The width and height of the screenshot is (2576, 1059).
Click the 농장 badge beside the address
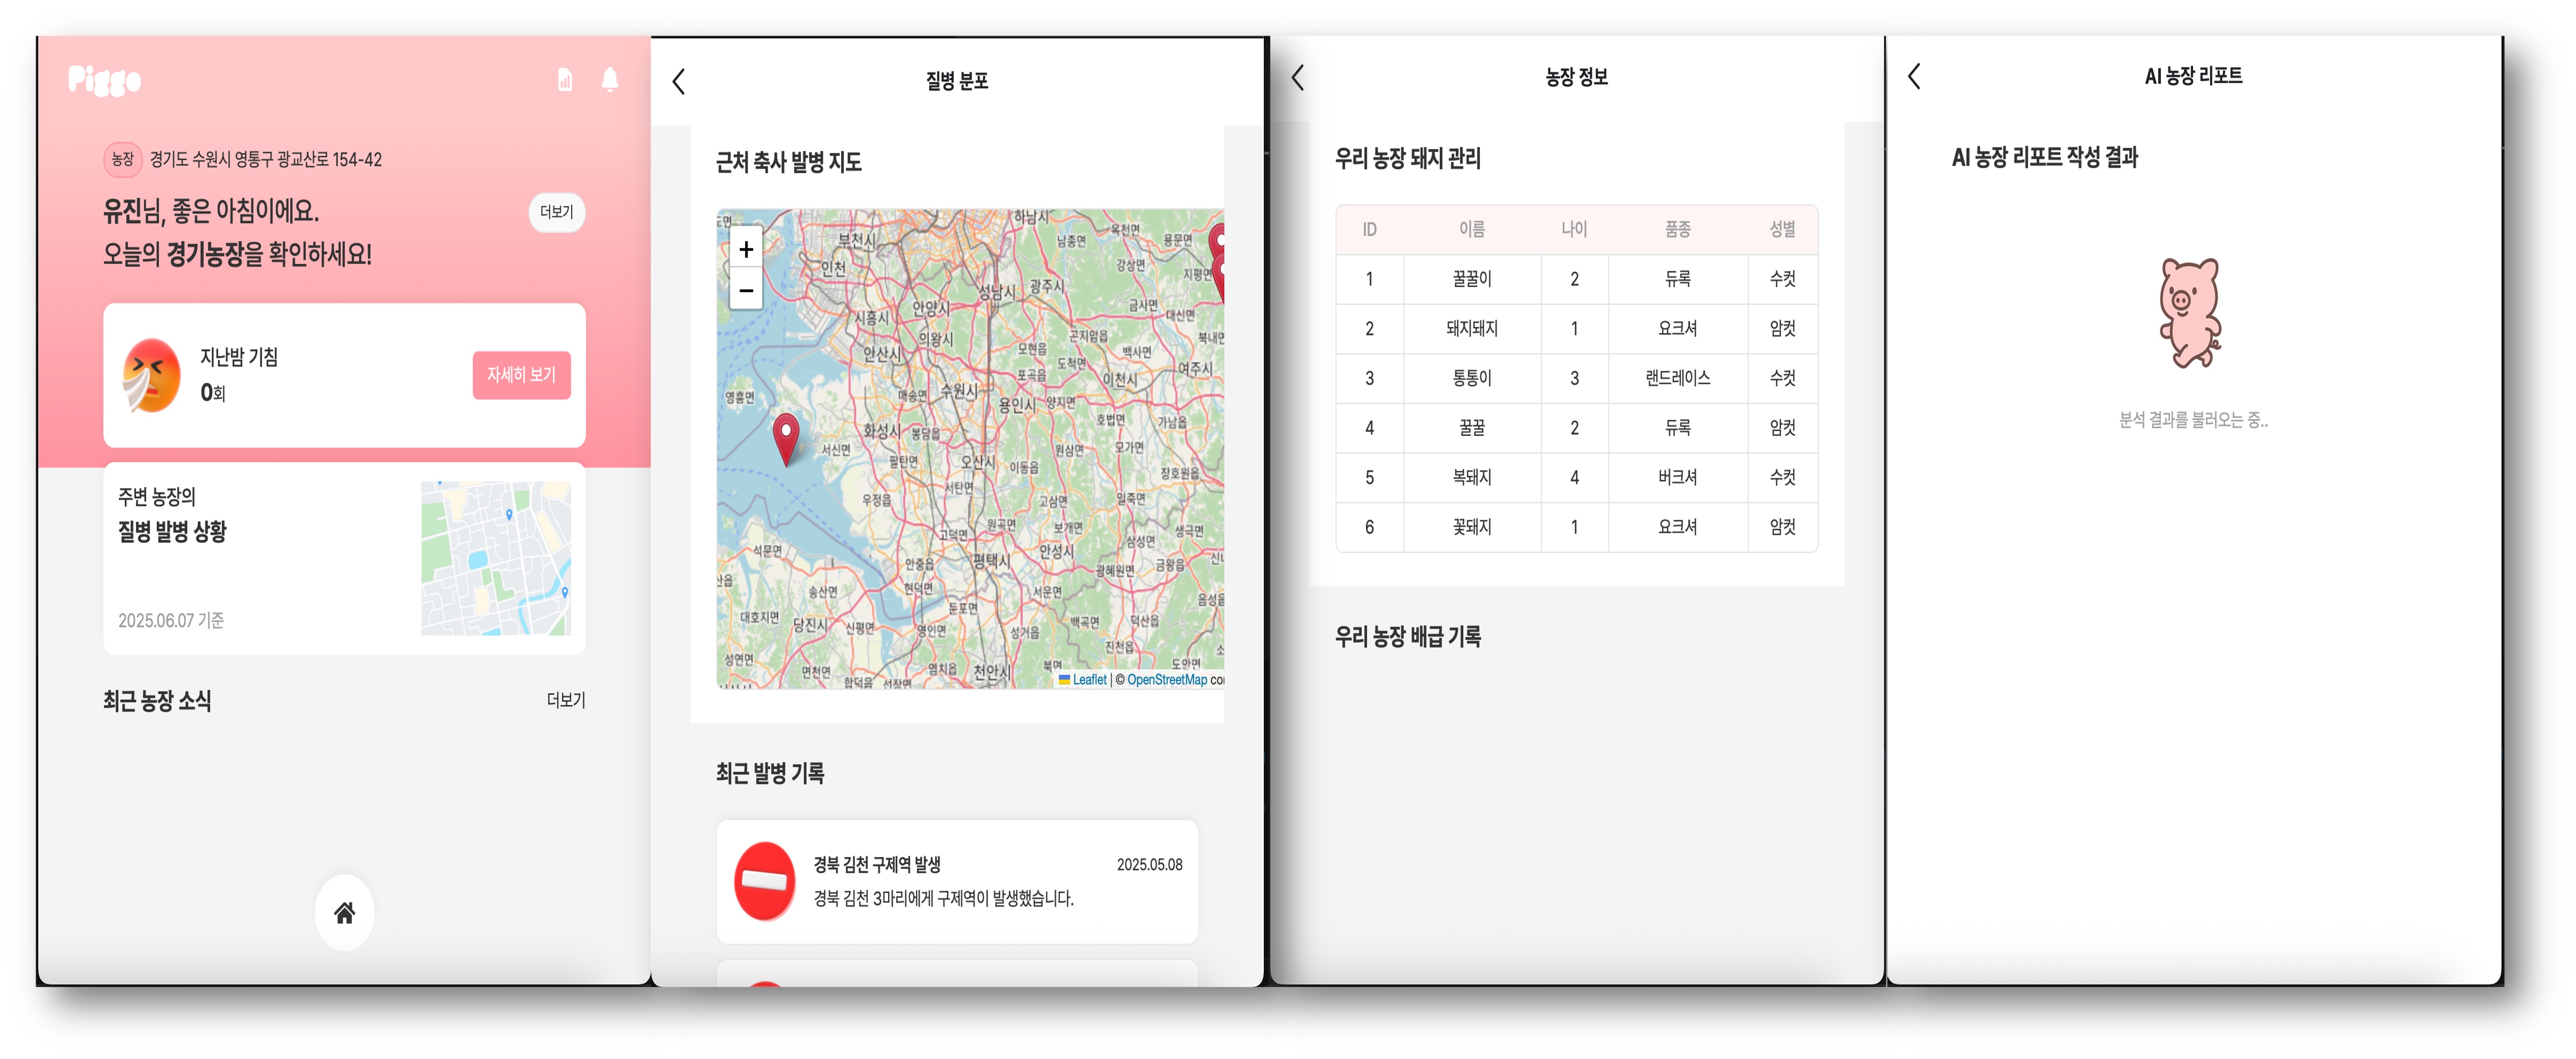coord(122,159)
